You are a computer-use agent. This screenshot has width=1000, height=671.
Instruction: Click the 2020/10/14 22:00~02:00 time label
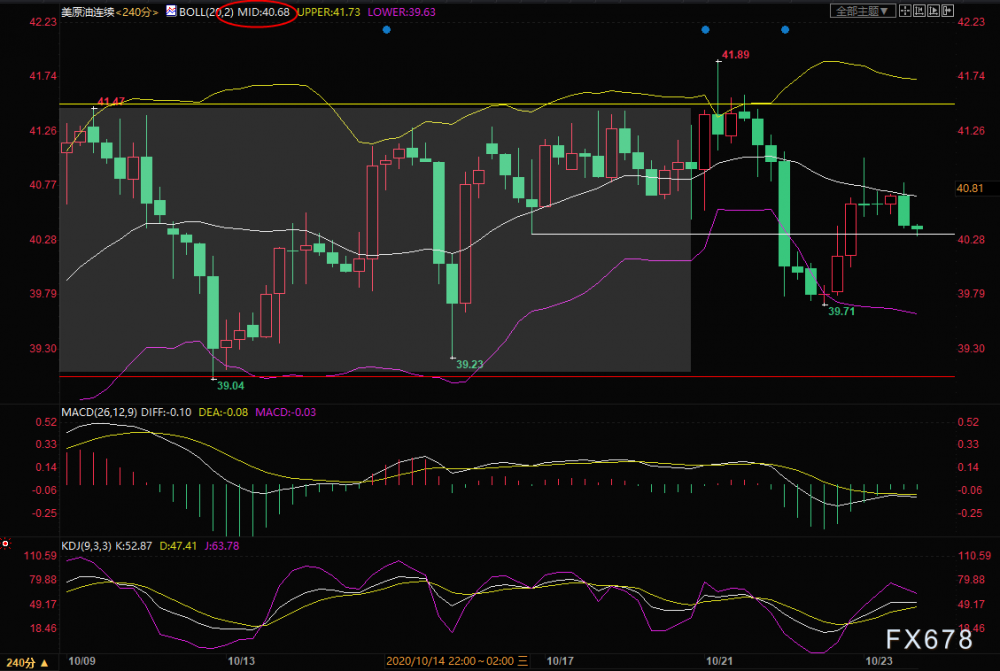tap(457, 661)
